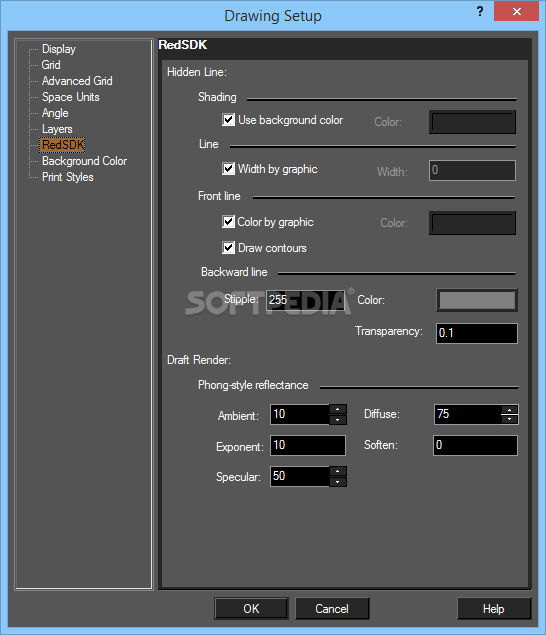Viewport: 546px width, 635px height.
Task: Click the Front line color swatch
Action: tap(472, 223)
